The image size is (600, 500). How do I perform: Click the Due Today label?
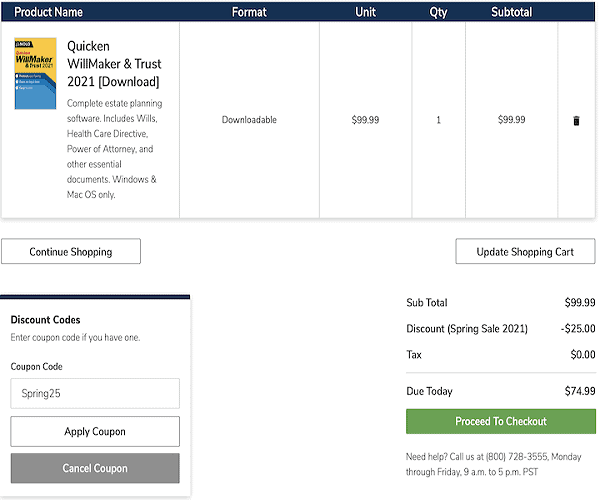click(x=429, y=391)
